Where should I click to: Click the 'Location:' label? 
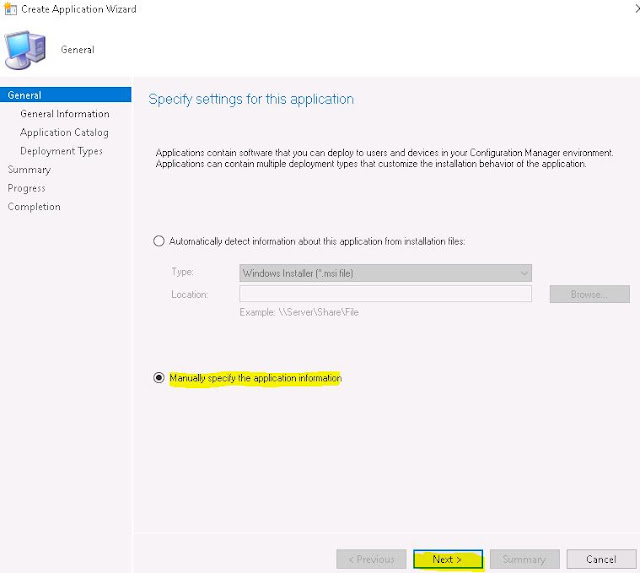189,294
